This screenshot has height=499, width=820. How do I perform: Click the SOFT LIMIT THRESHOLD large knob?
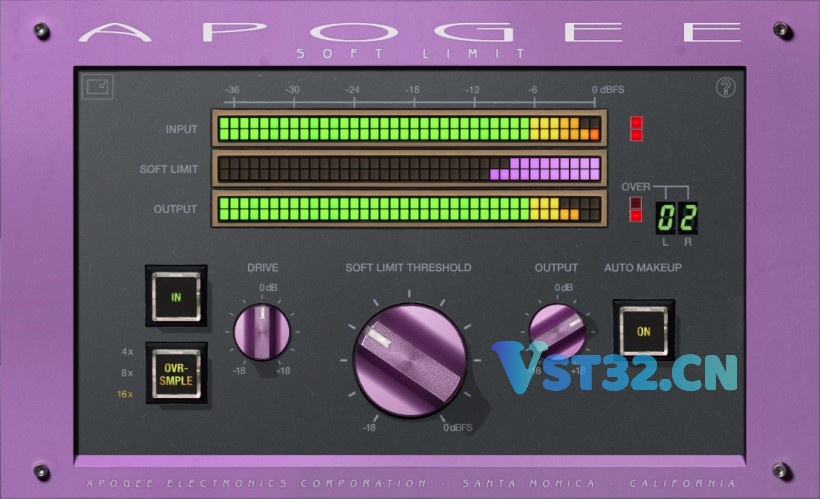[x=410, y=361]
